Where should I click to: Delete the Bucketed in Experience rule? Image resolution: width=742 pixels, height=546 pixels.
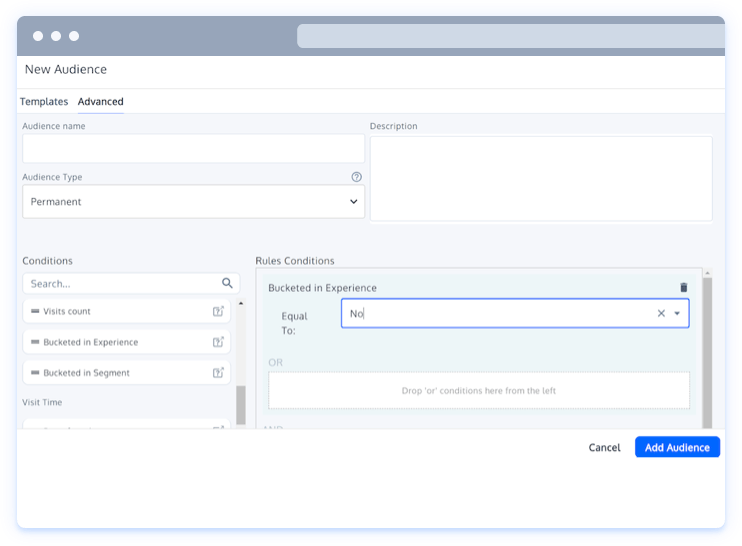coord(684,288)
